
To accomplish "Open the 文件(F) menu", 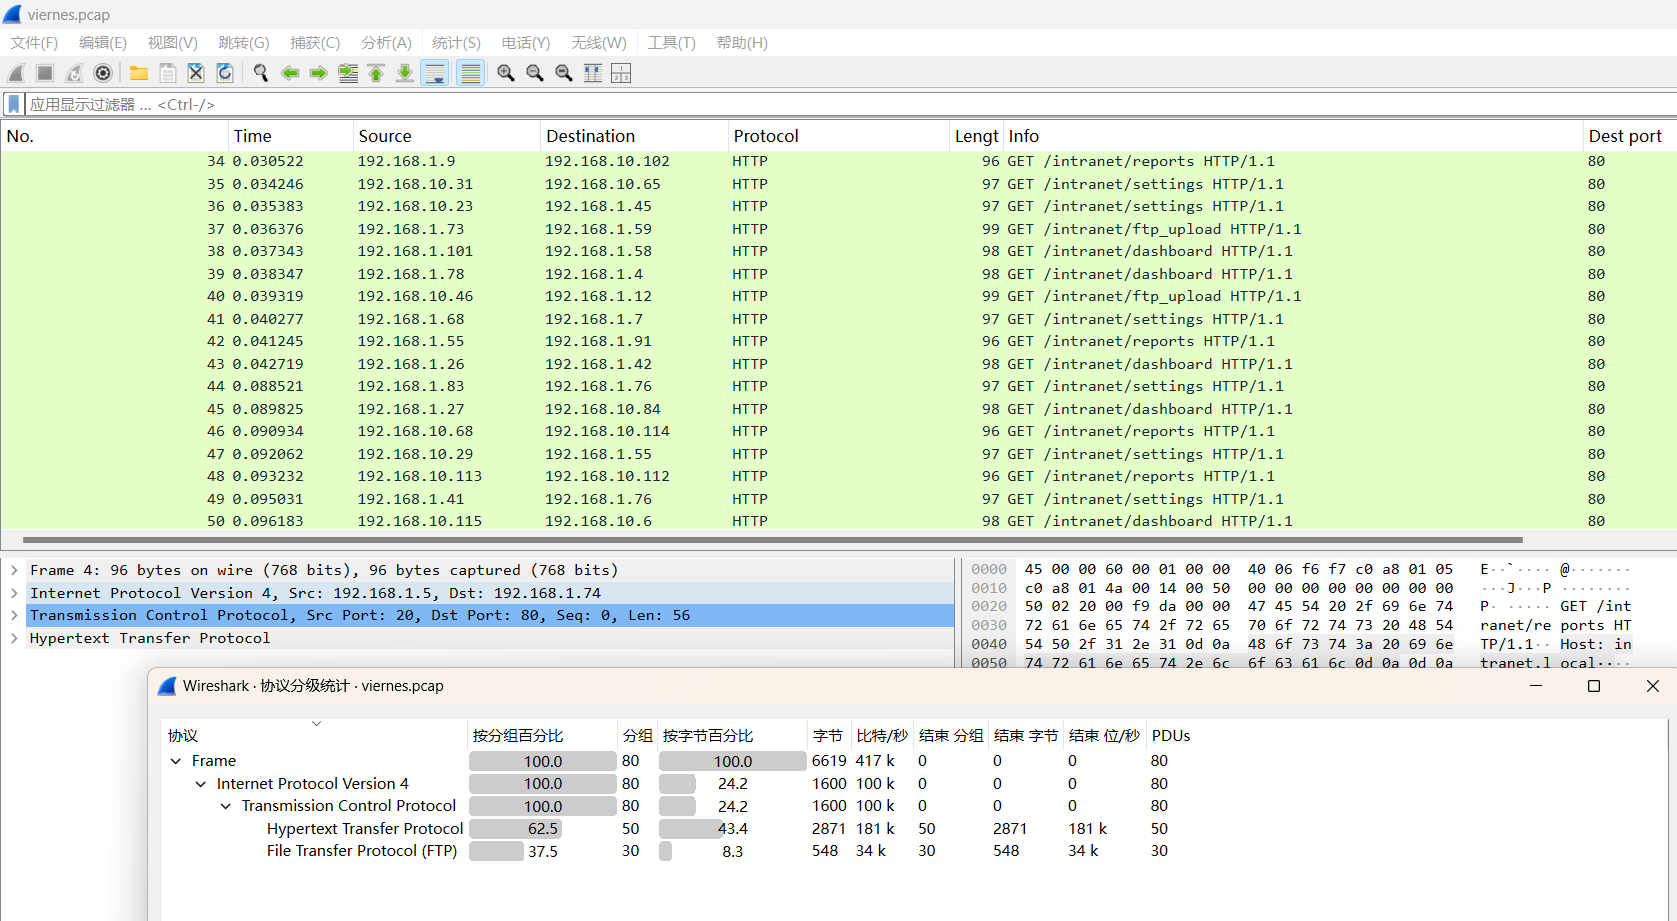I will (34, 43).
